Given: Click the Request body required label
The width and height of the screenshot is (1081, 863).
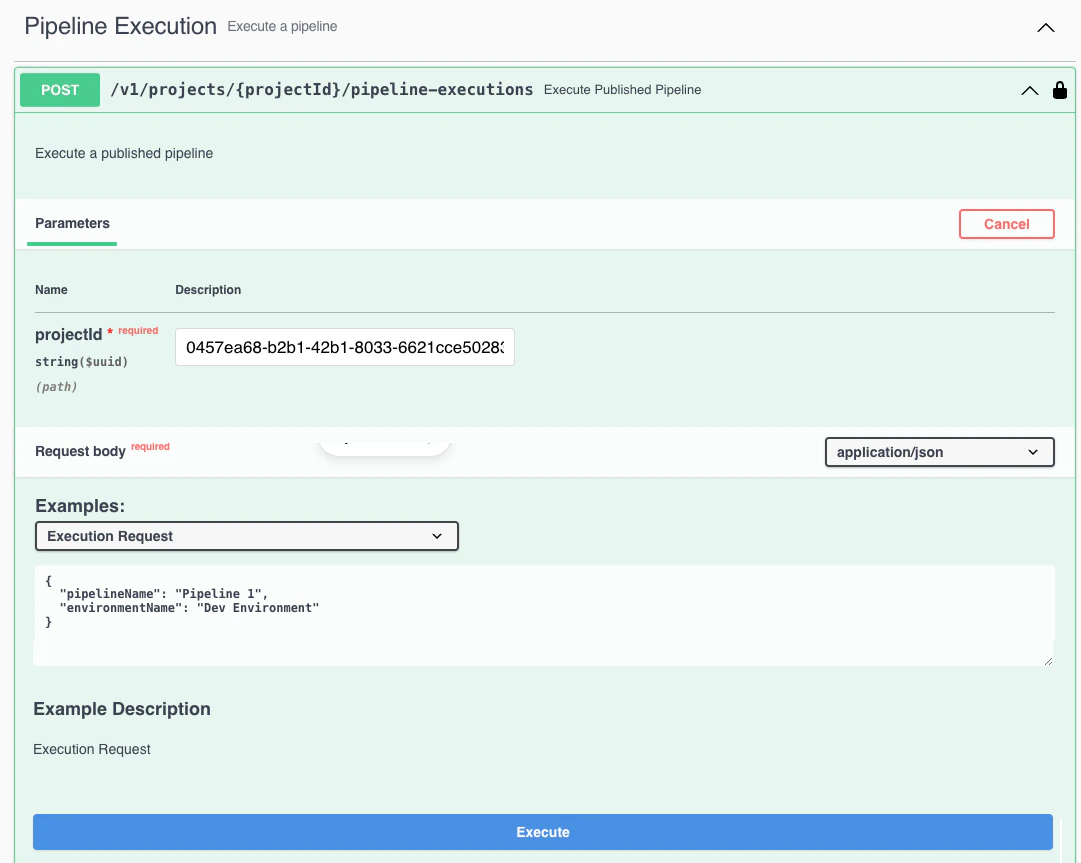Looking at the screenshot, I should coord(80,451).
